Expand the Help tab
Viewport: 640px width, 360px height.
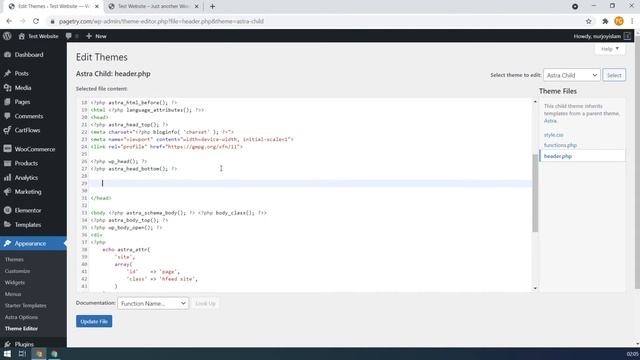[610, 49]
